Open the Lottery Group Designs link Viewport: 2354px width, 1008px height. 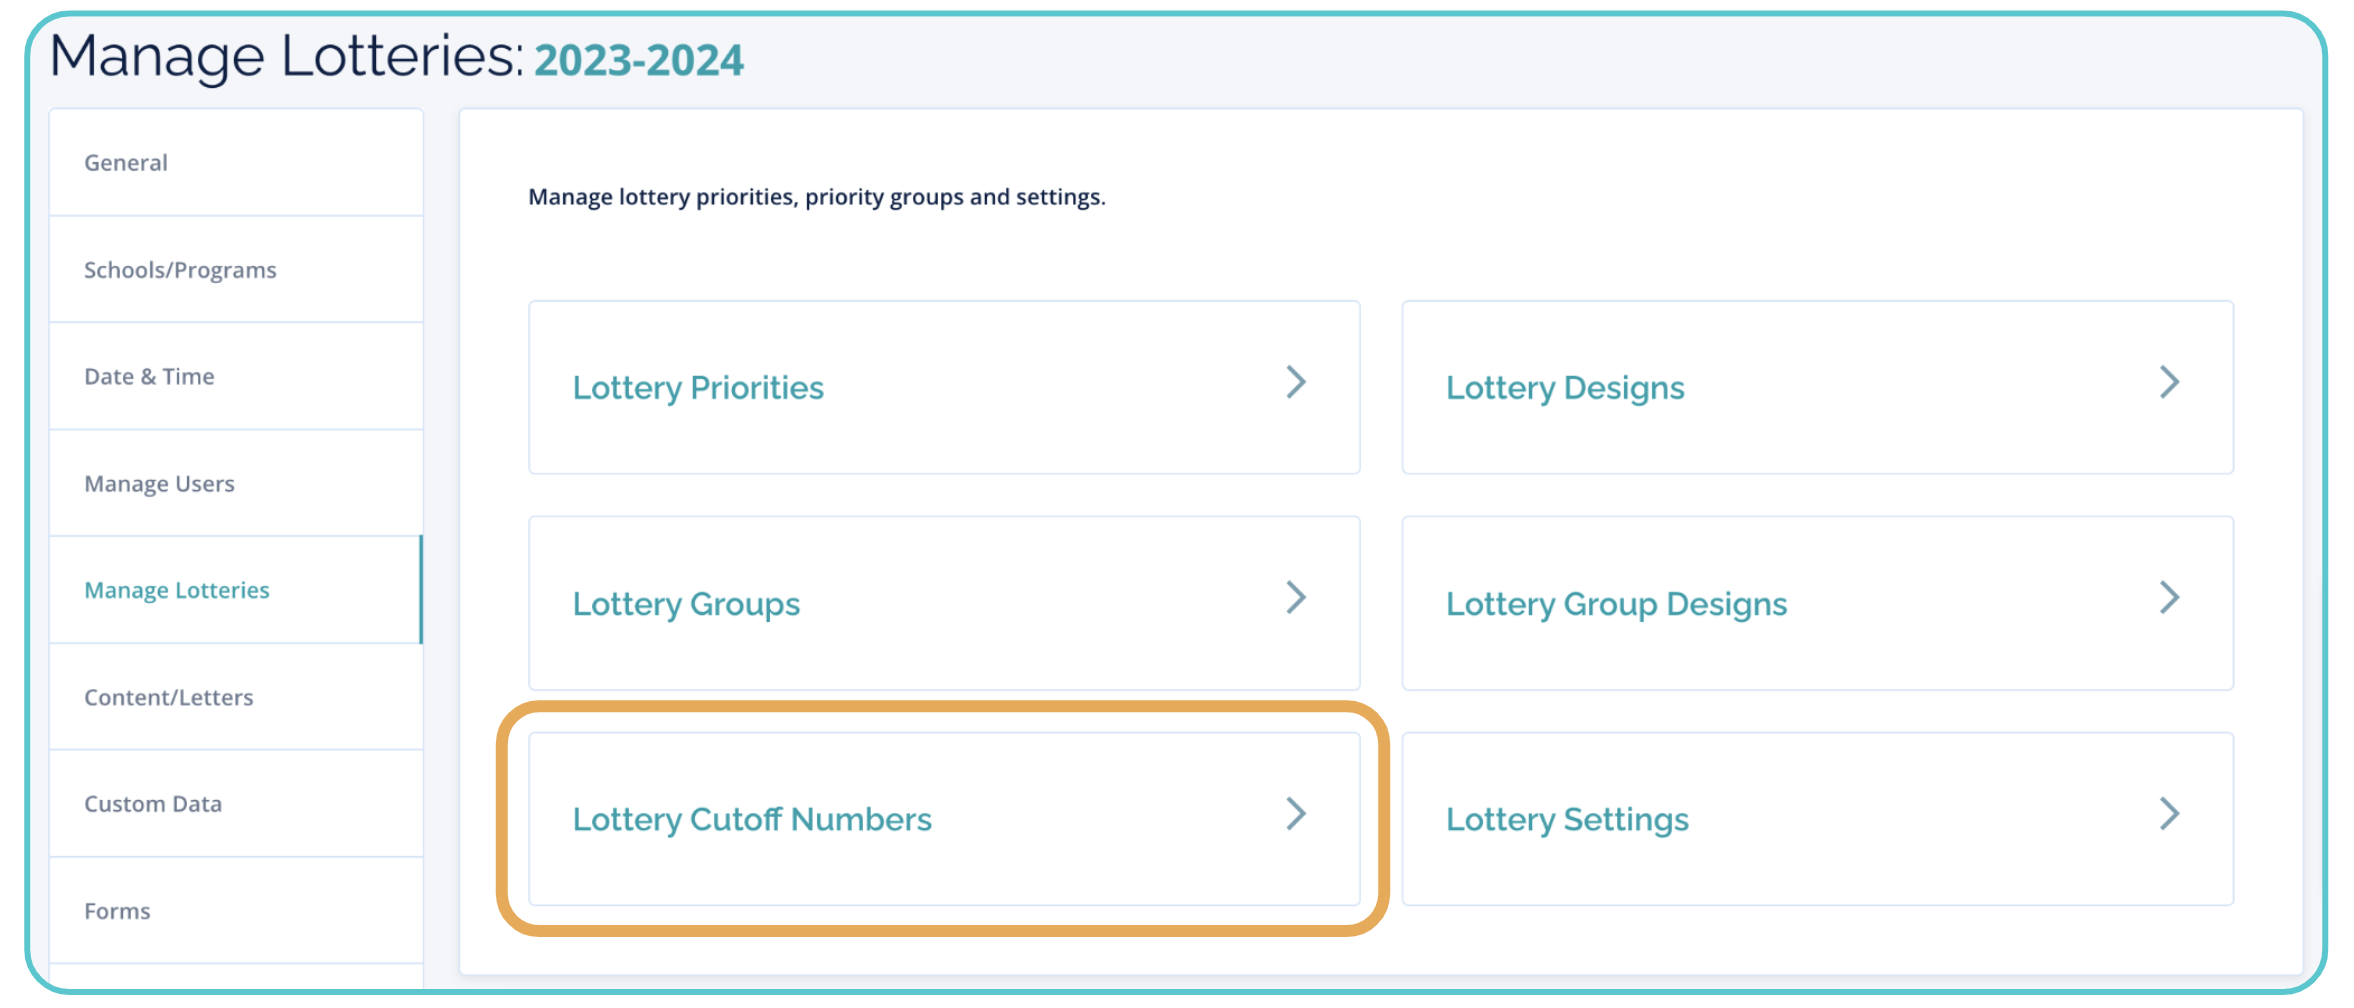[1616, 604]
